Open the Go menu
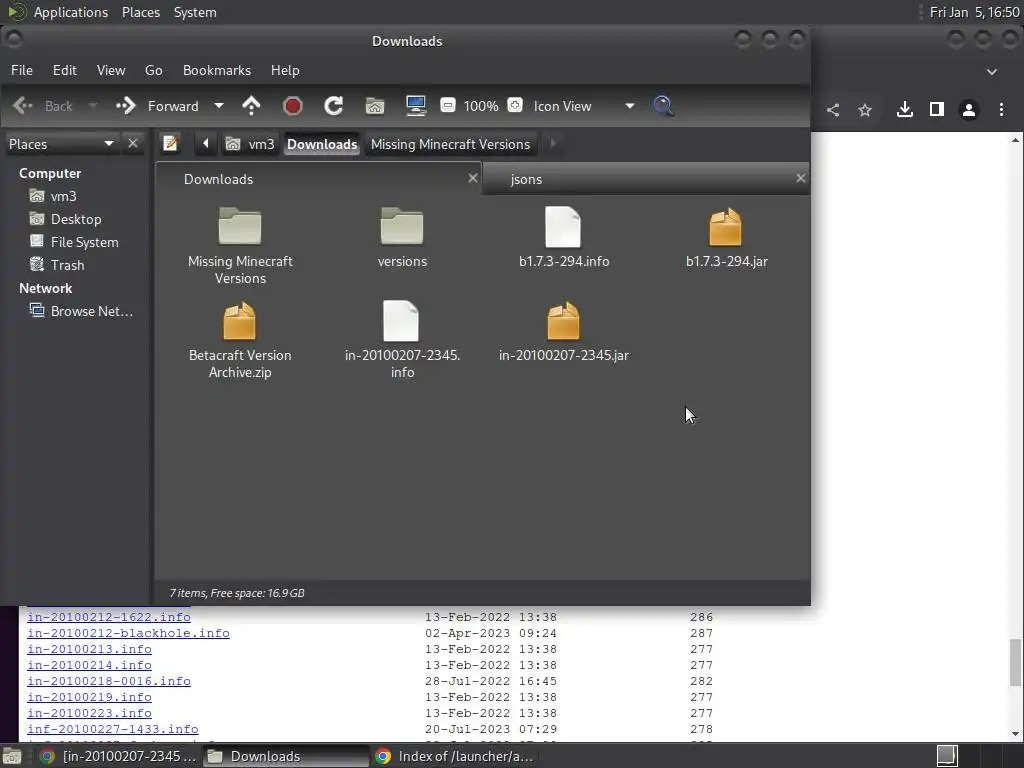 (x=153, y=70)
